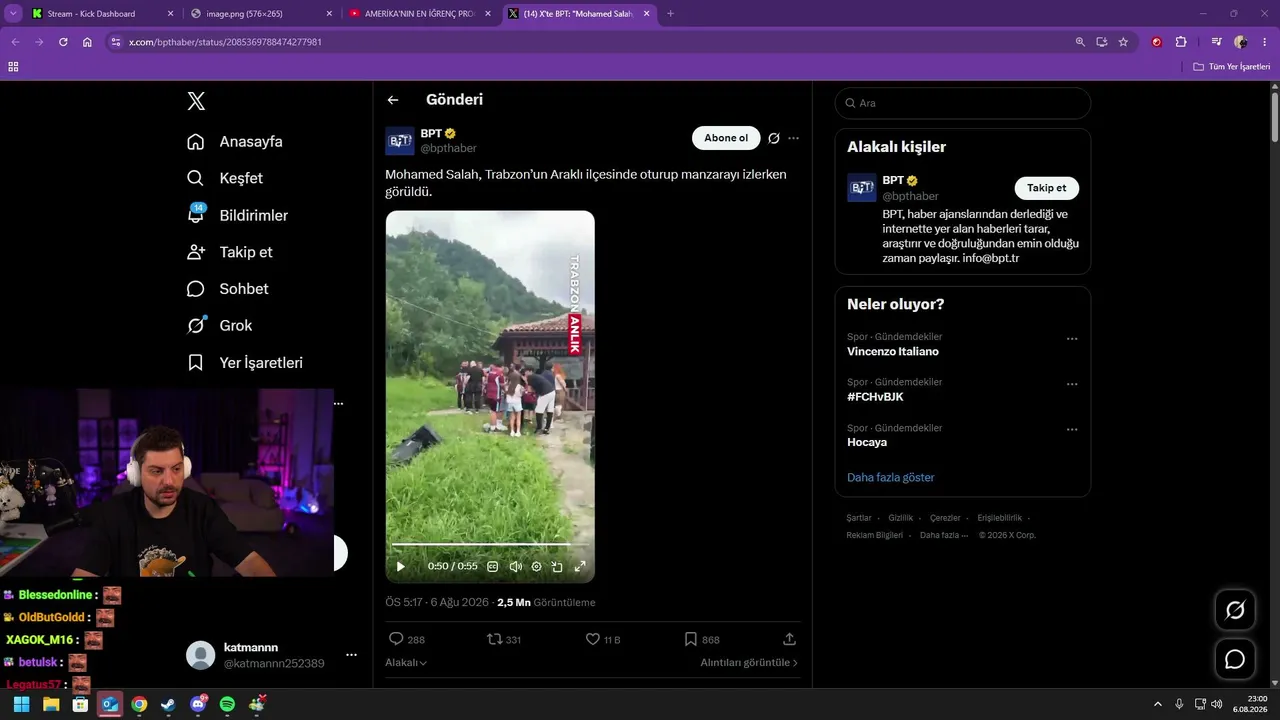Open the Hocaya trending topic
Image resolution: width=1280 pixels, height=720 pixels.
(x=867, y=442)
